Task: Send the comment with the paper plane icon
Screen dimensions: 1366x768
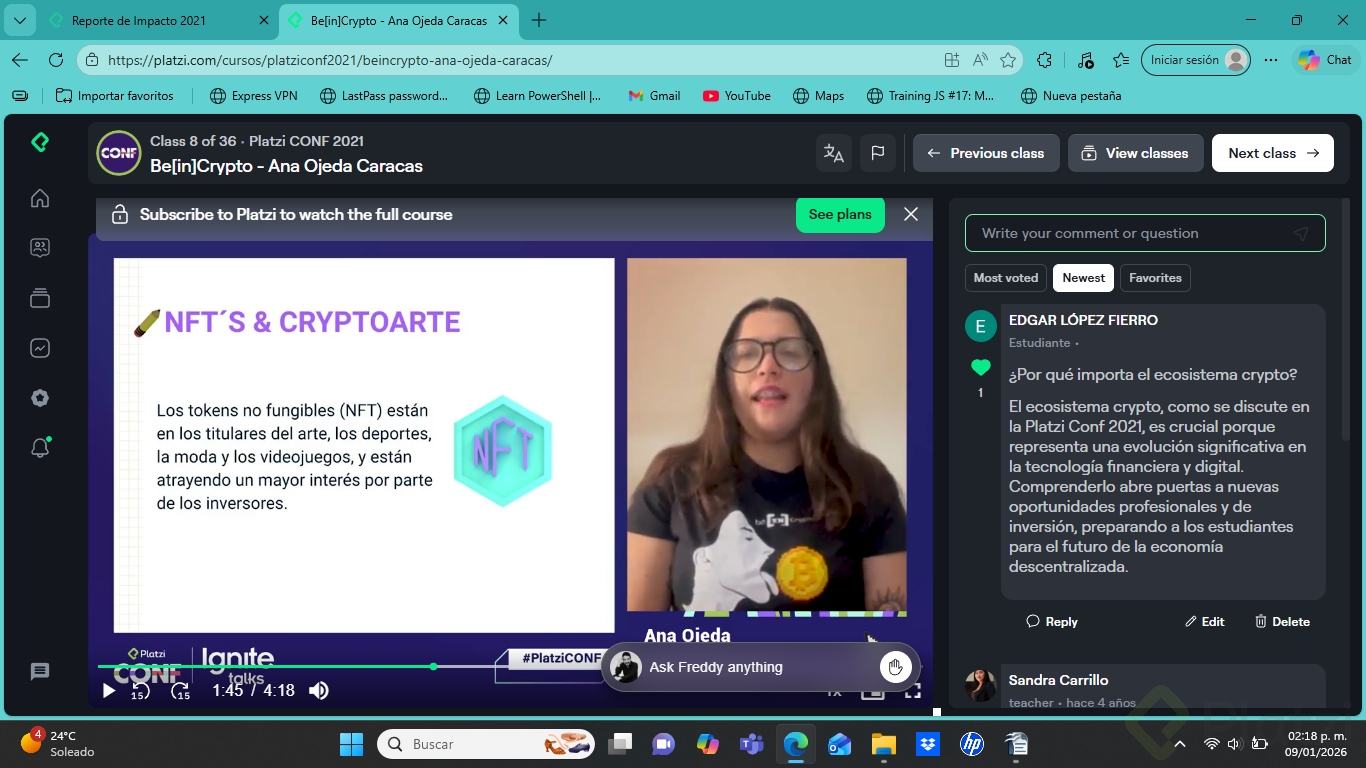Action: pos(1300,233)
